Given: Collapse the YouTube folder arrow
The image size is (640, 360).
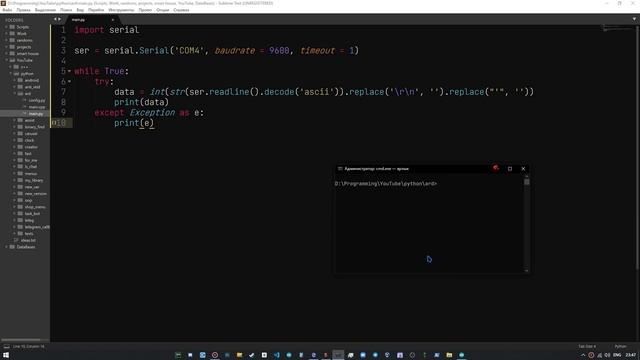Looking at the screenshot, I should (7, 60).
